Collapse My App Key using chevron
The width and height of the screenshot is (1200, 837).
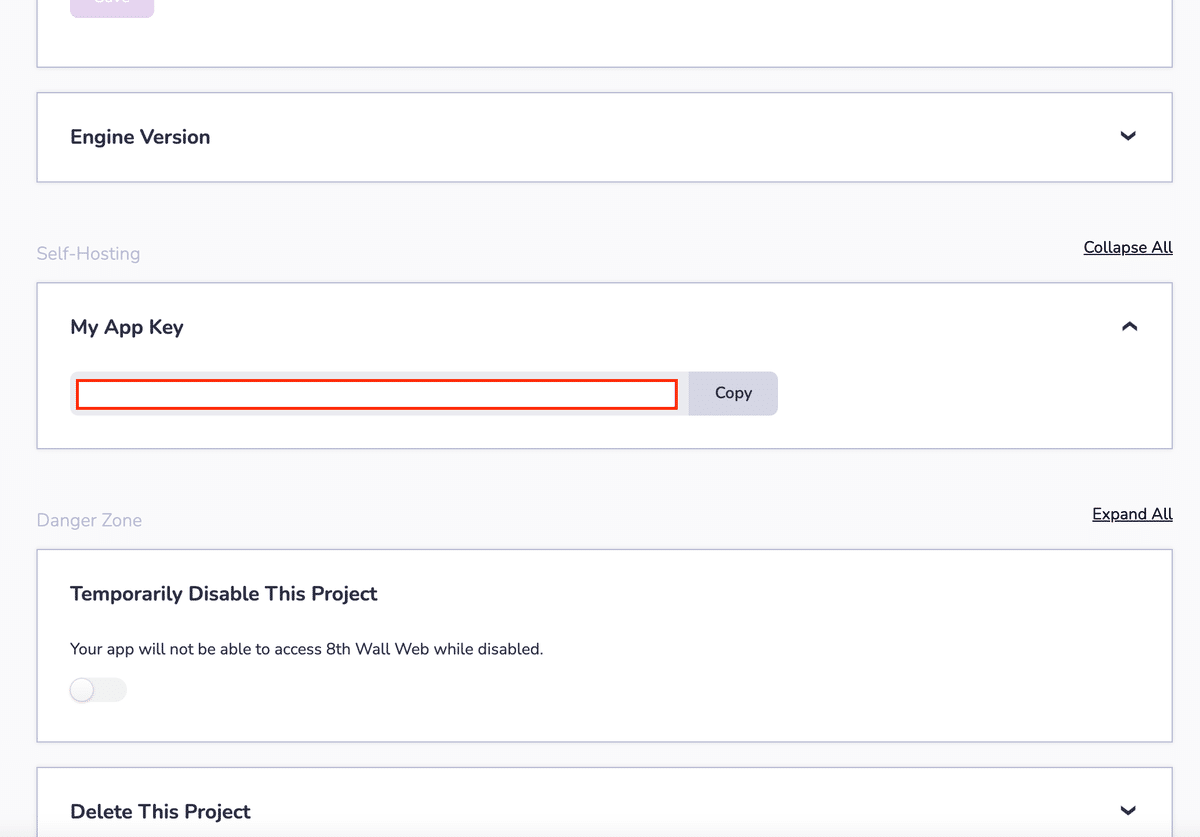(1129, 326)
